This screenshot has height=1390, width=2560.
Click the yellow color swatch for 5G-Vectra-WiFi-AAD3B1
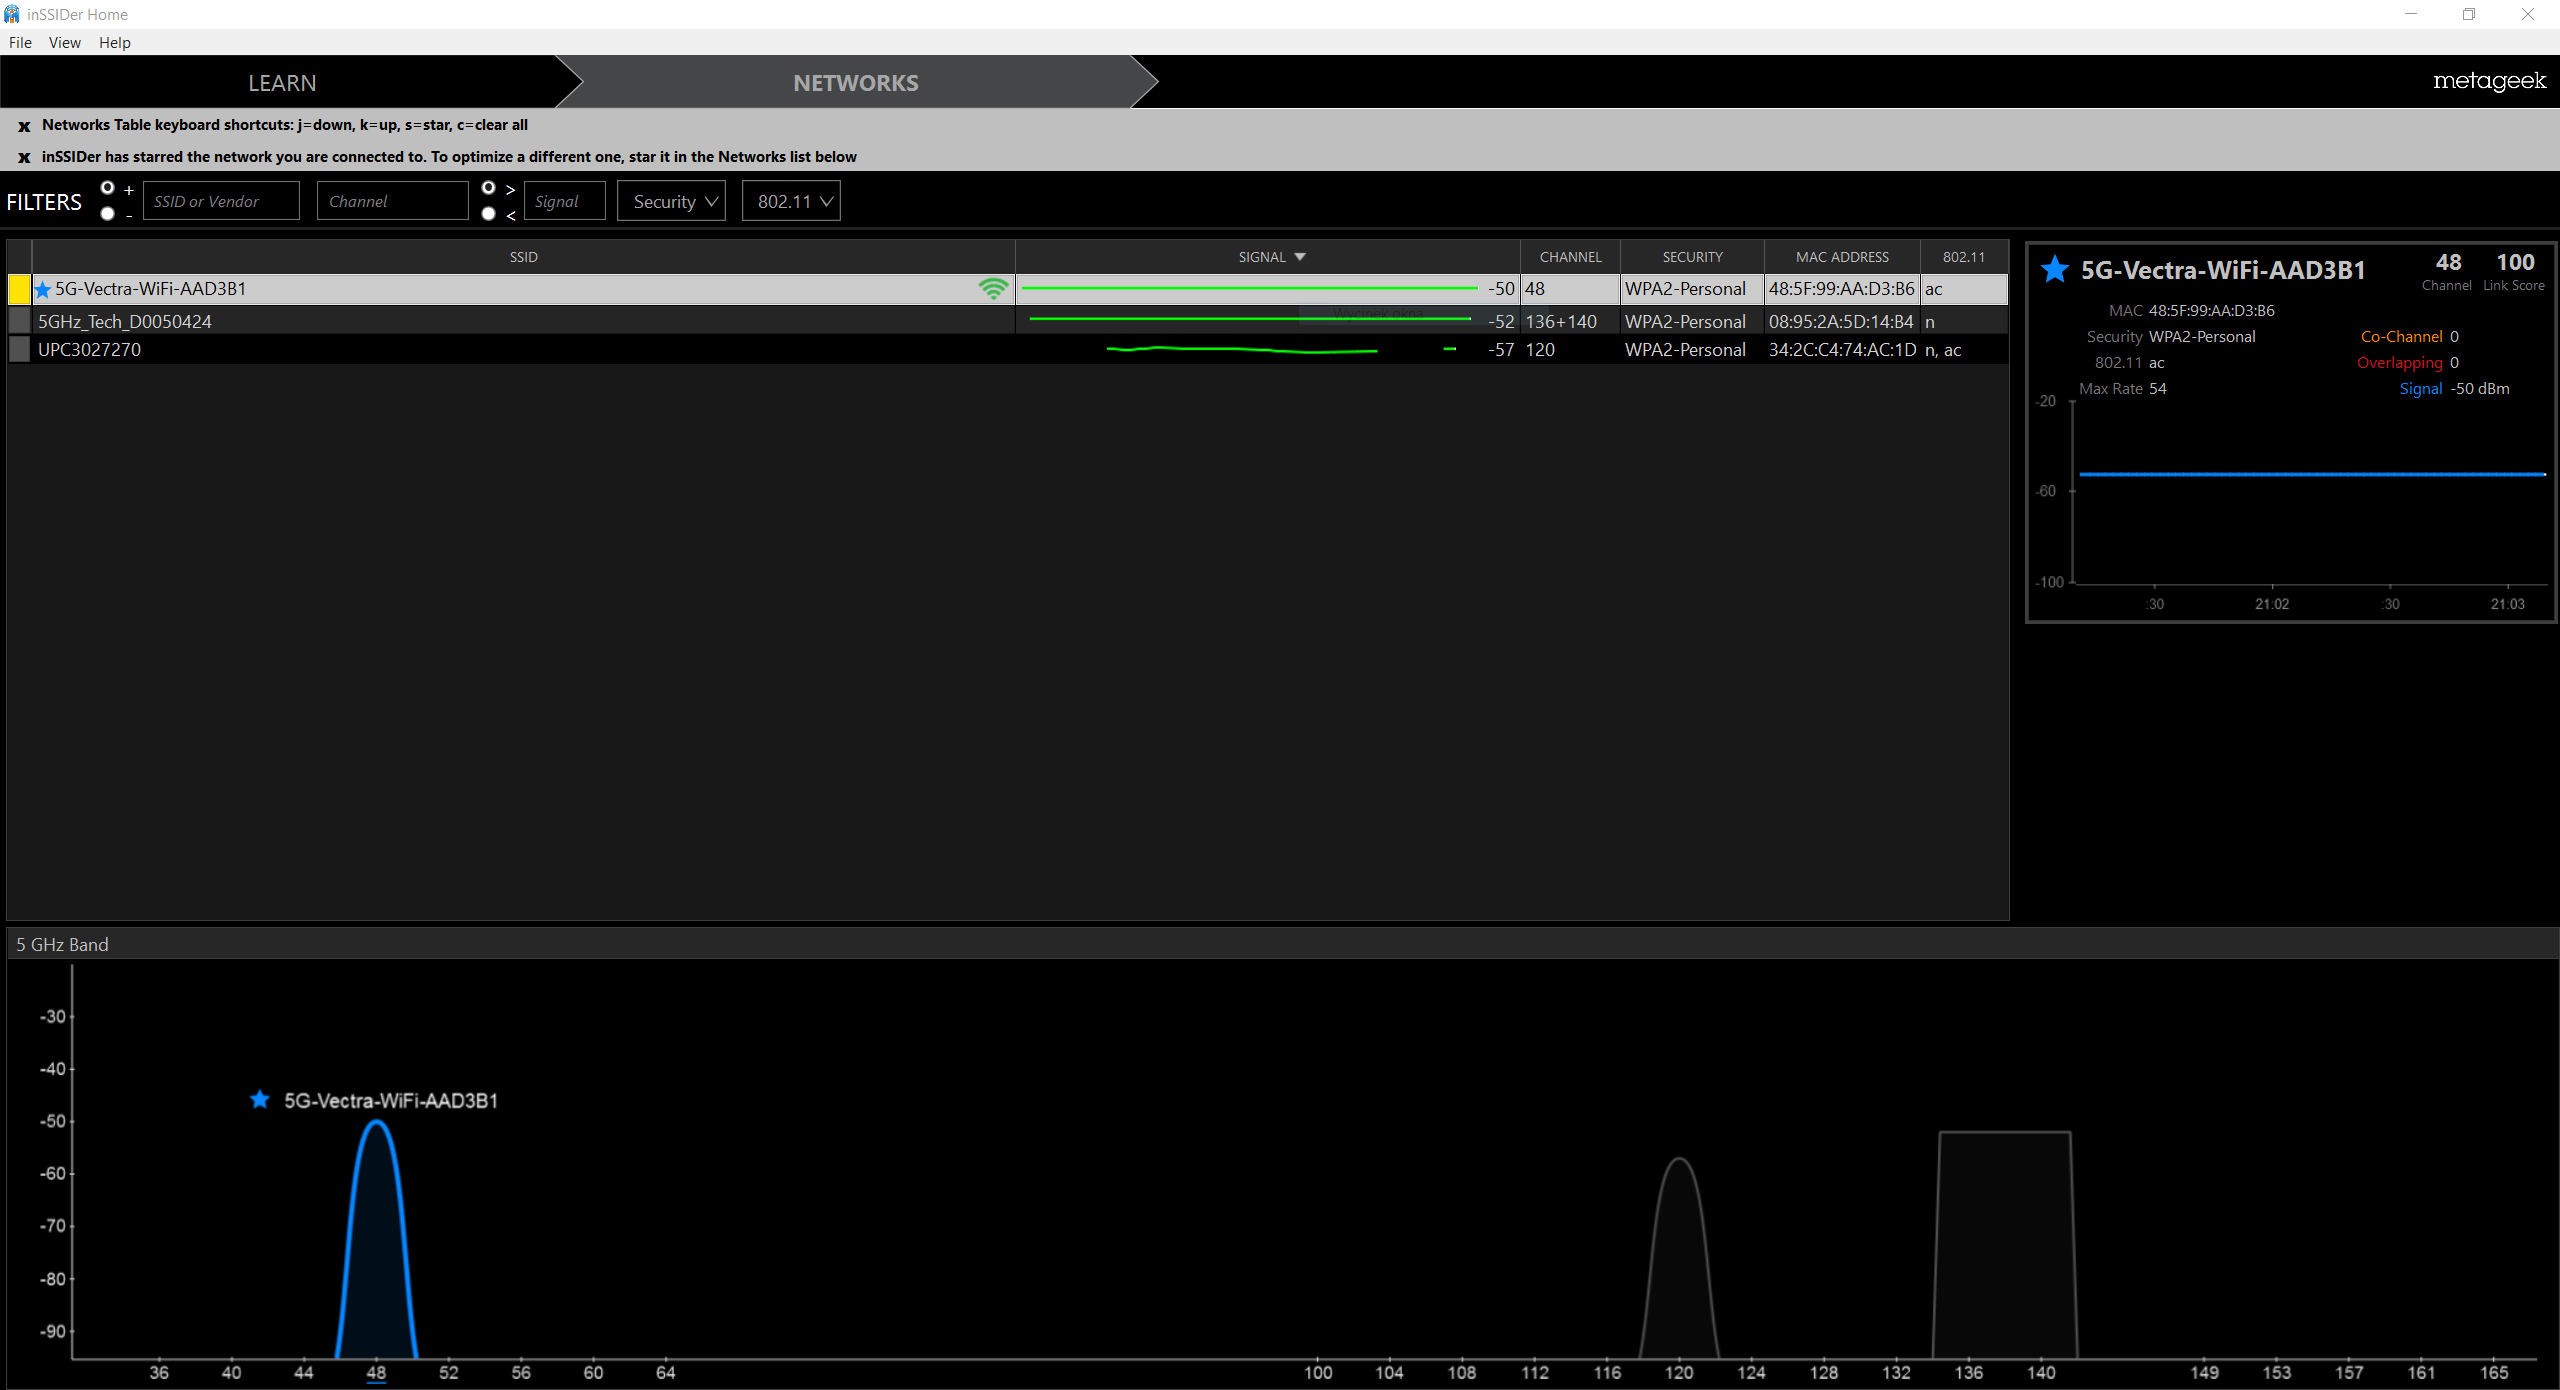point(19,289)
